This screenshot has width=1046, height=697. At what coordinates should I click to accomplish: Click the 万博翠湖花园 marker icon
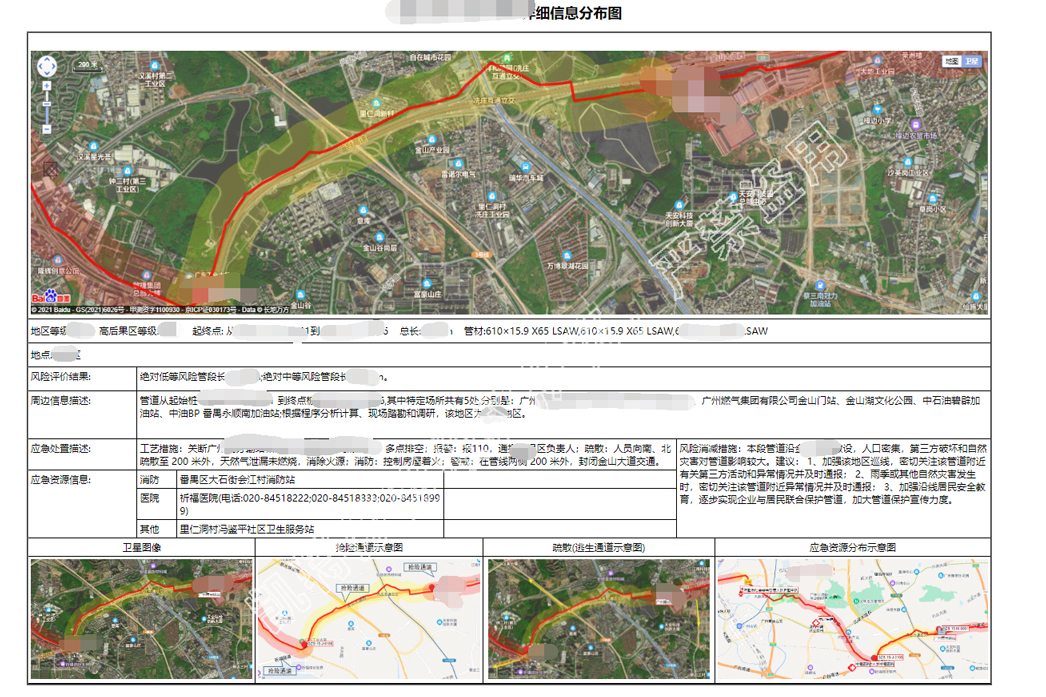tap(566, 256)
